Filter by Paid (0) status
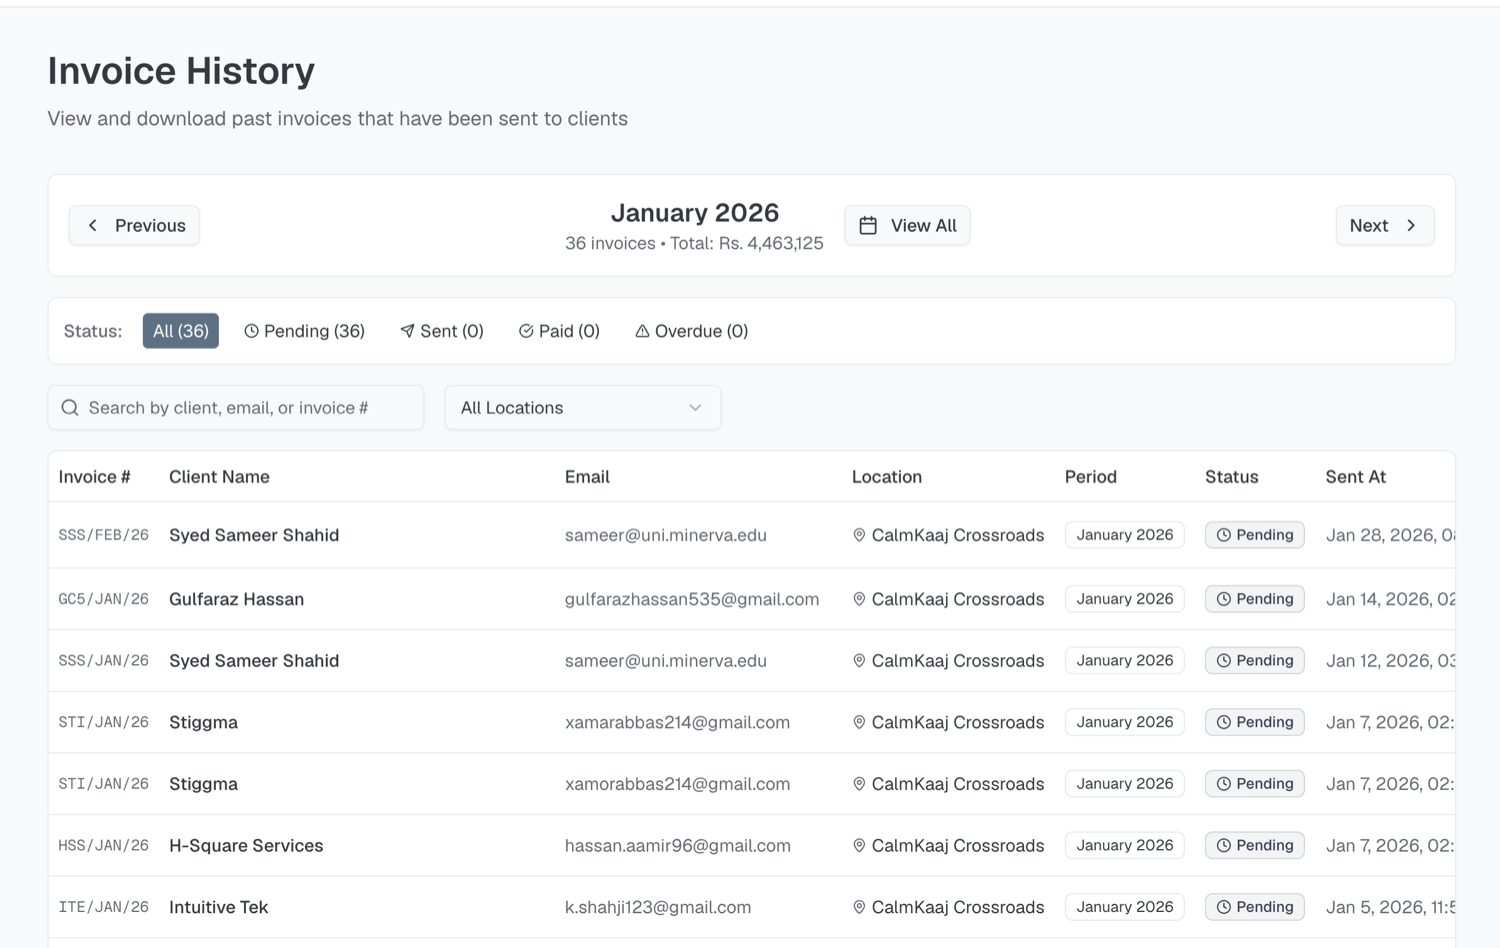1500x948 pixels. point(559,331)
